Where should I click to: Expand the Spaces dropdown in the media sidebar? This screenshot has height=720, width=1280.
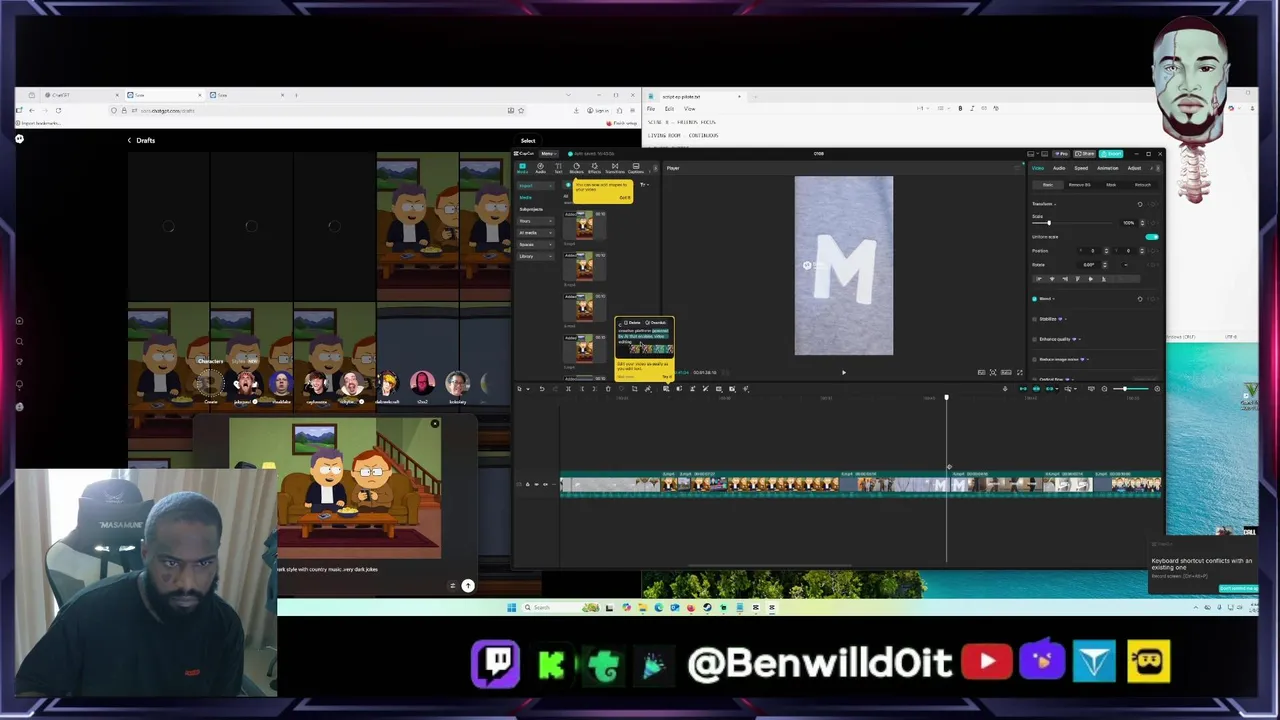[536, 244]
